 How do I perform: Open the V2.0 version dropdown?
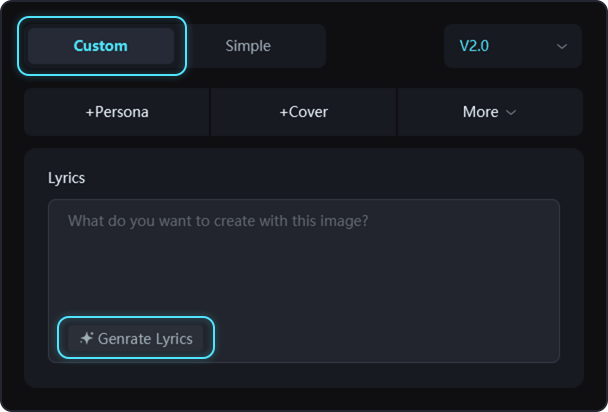512,46
